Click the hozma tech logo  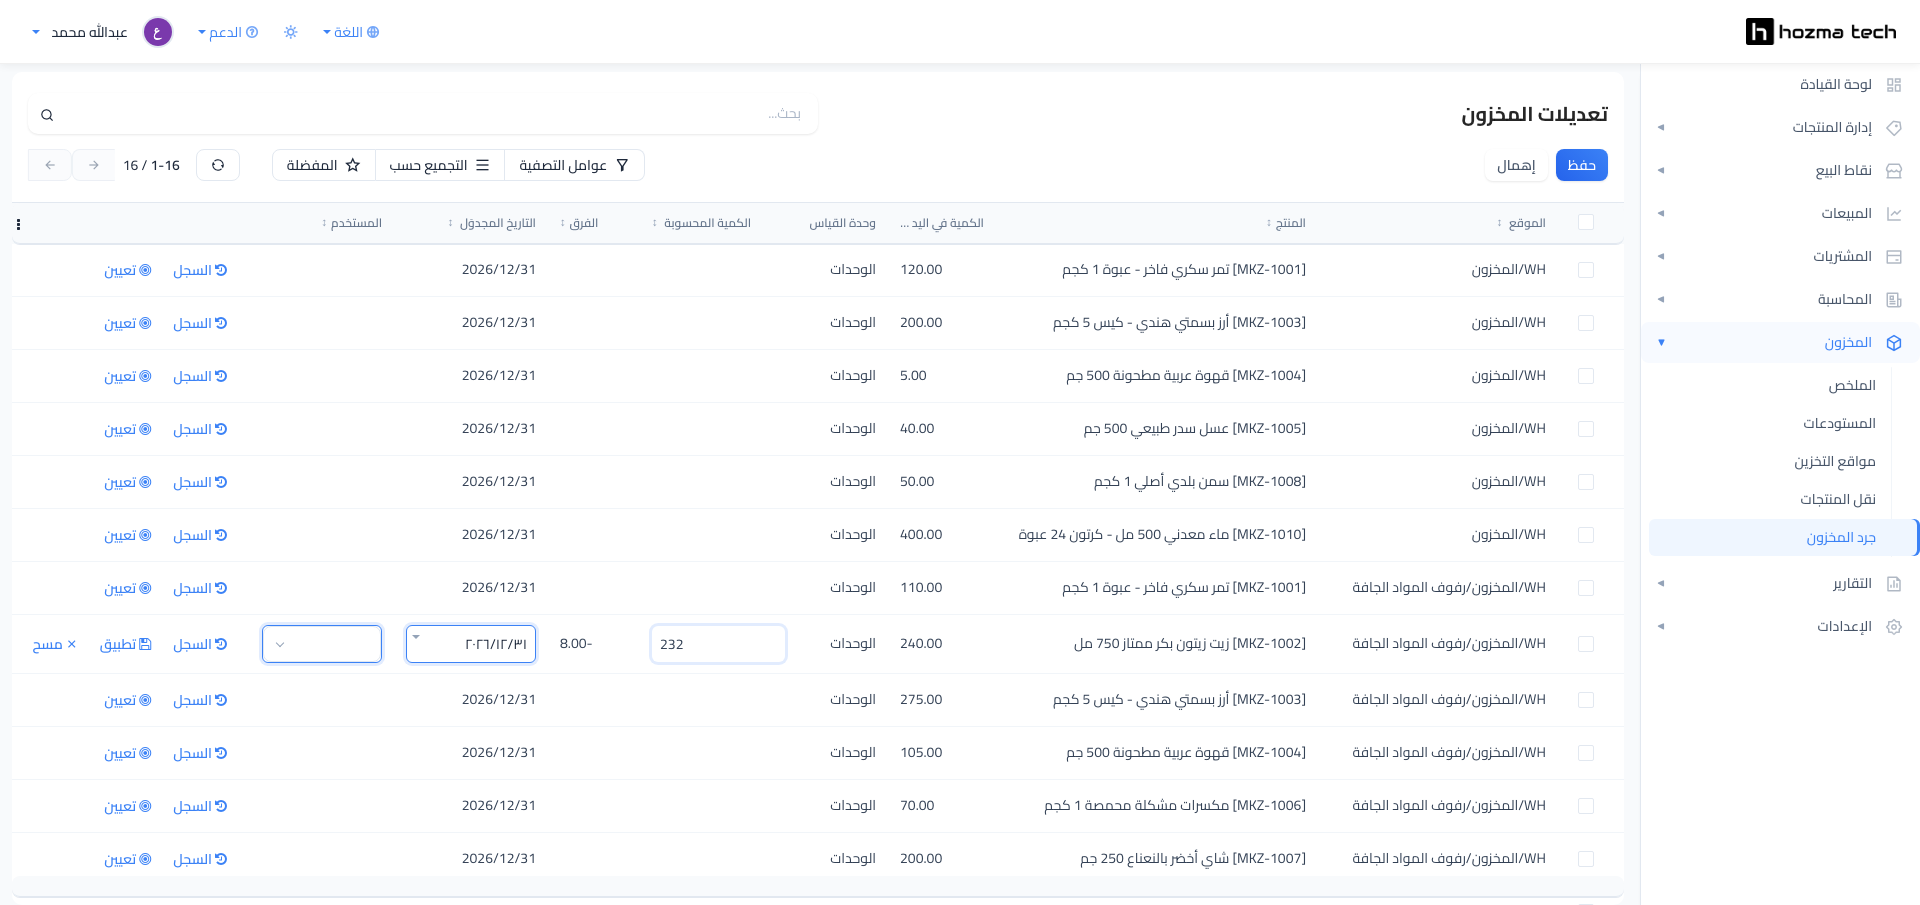1821,32
